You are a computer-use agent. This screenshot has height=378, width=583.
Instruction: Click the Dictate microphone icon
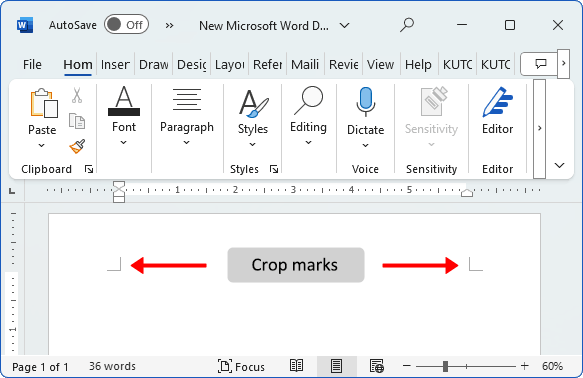click(365, 102)
